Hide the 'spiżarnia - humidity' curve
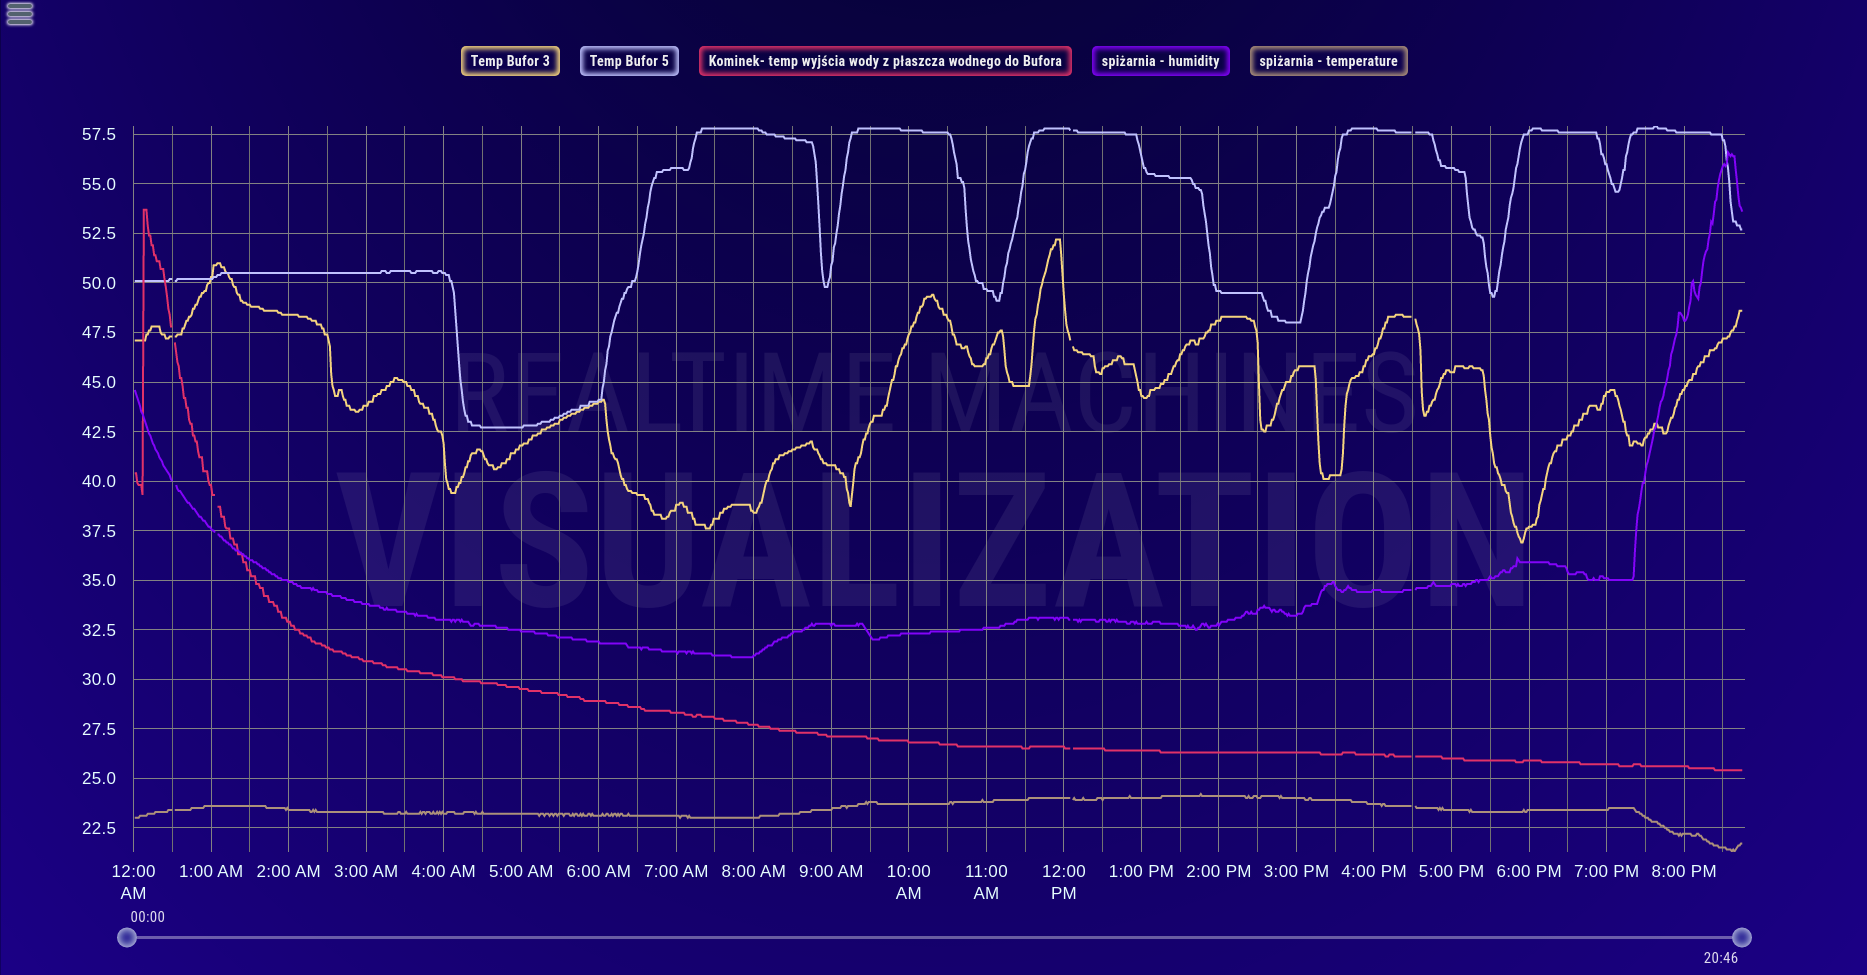Viewport: 1867px width, 975px height. point(1160,61)
